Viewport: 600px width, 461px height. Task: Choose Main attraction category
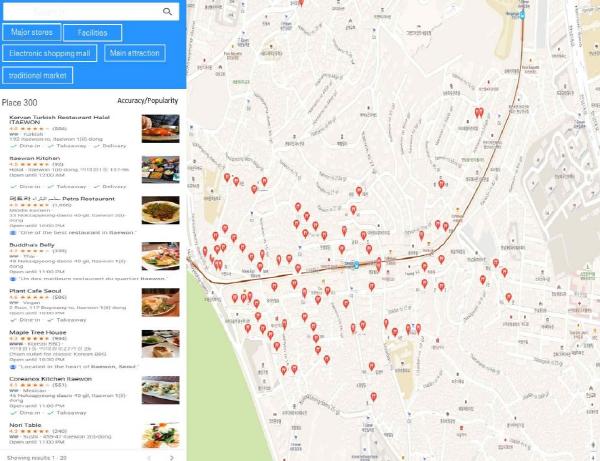click(x=135, y=53)
